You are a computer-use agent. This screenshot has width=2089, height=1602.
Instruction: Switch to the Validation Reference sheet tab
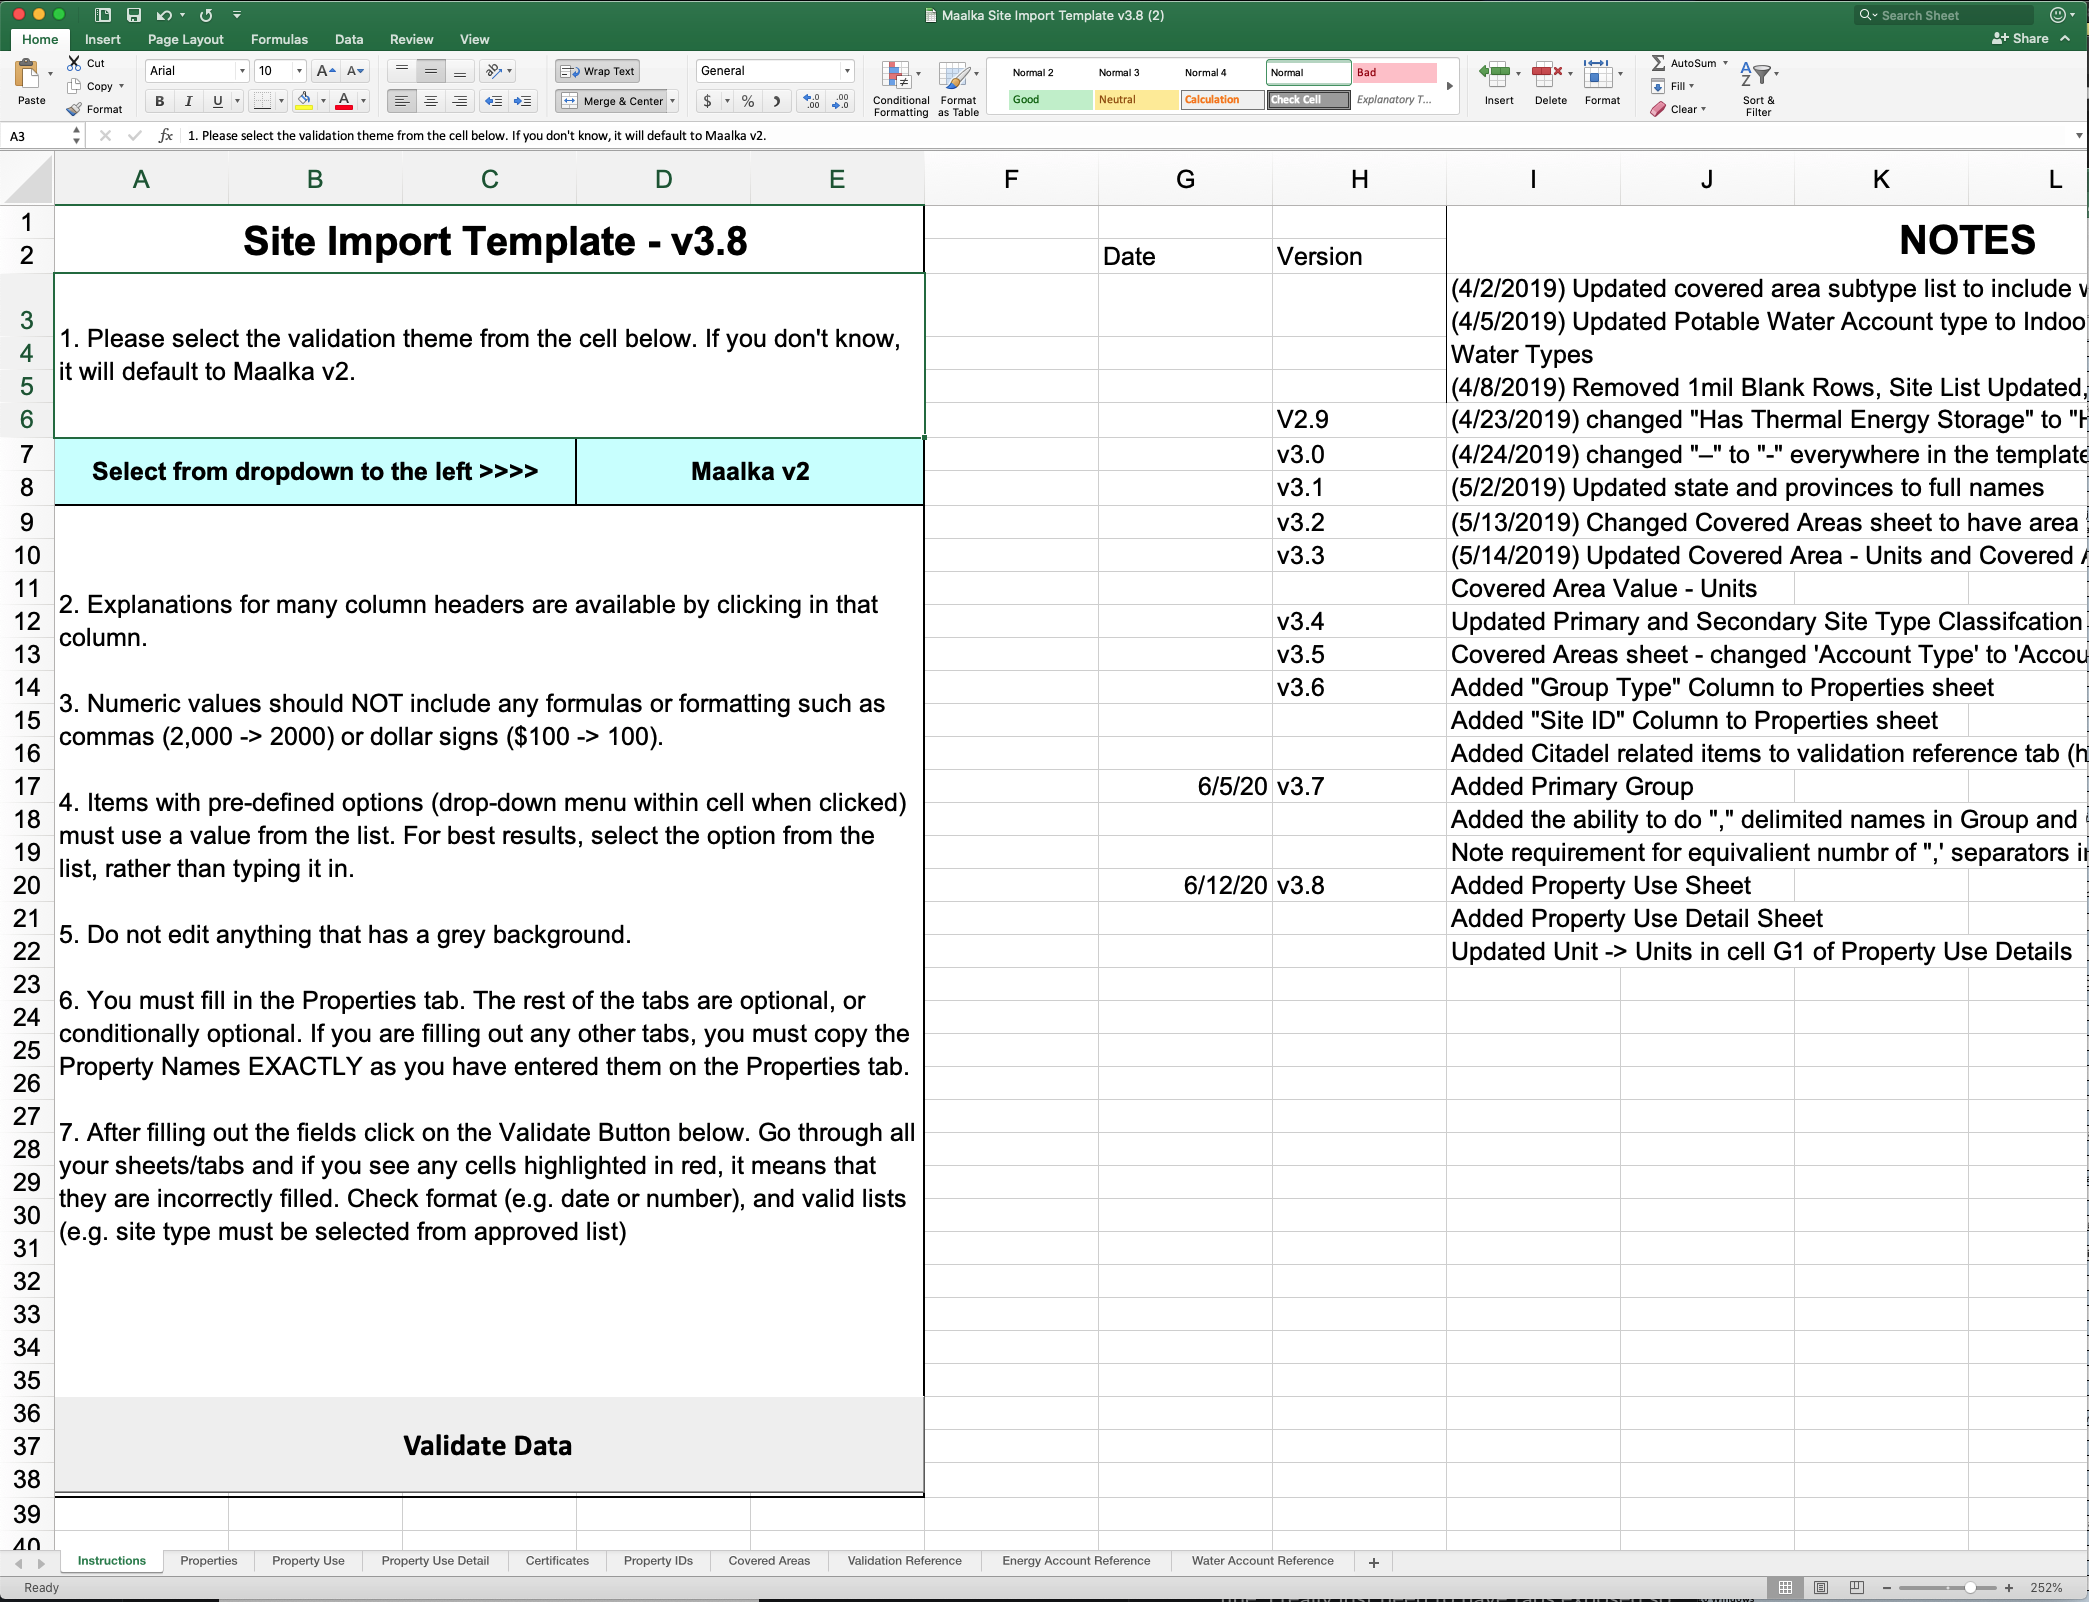click(x=904, y=1561)
